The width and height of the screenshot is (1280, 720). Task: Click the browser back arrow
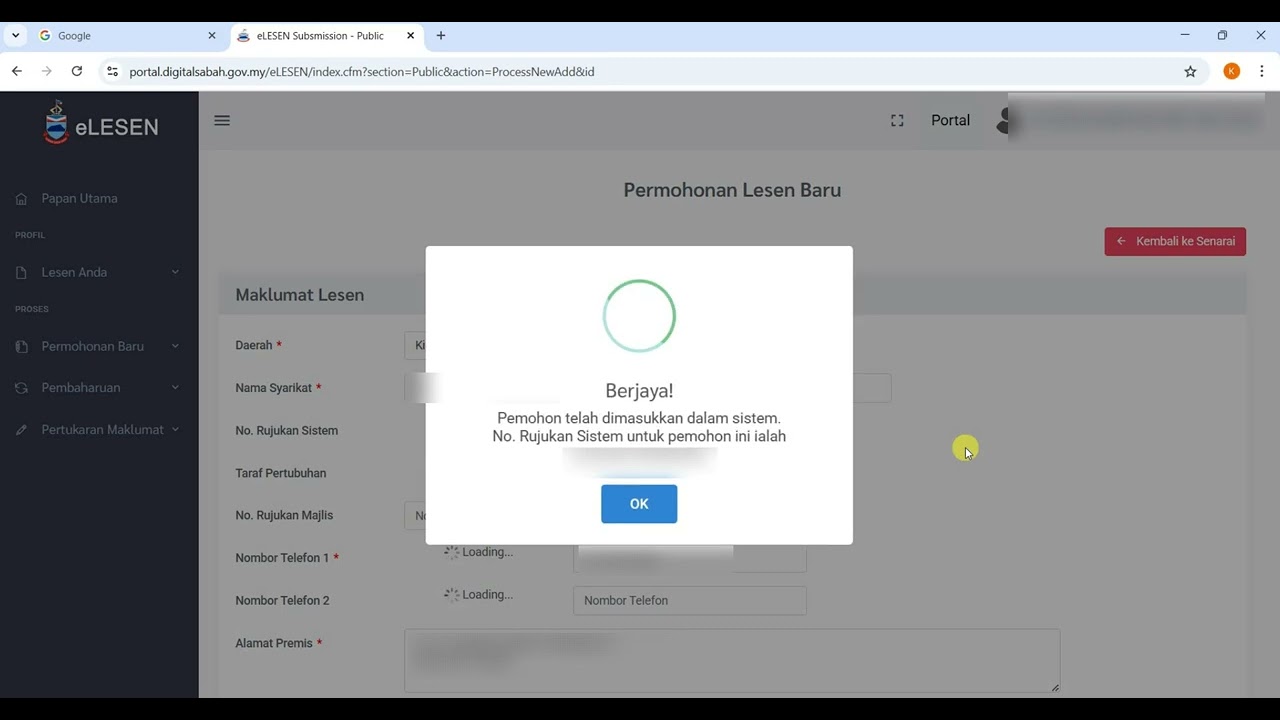[x=17, y=71]
